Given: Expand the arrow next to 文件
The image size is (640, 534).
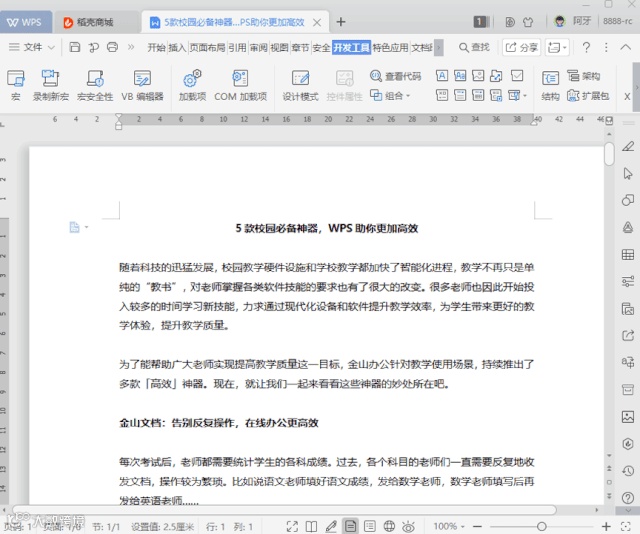Looking at the screenshot, I should tap(51, 47).
